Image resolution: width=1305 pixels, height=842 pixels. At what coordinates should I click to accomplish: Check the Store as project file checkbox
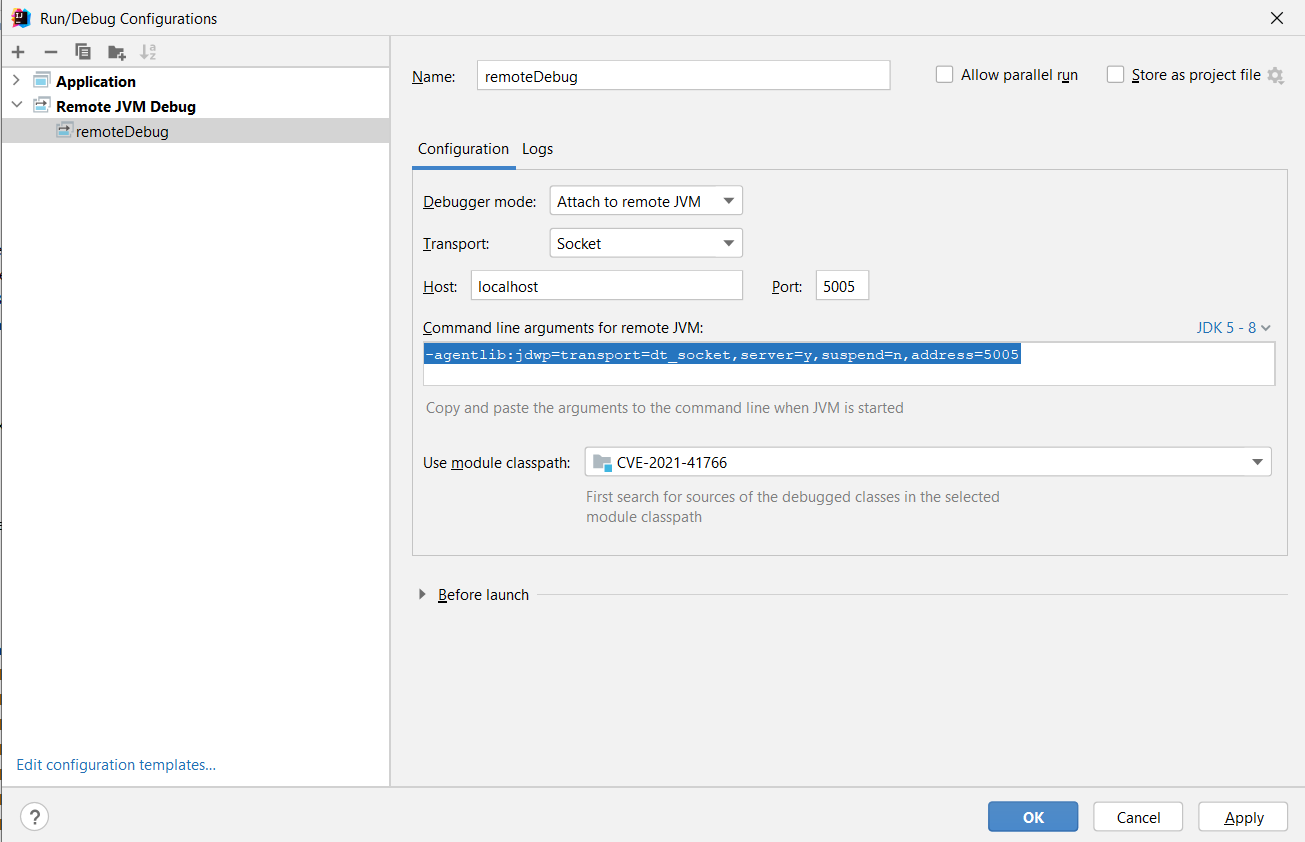click(1115, 75)
